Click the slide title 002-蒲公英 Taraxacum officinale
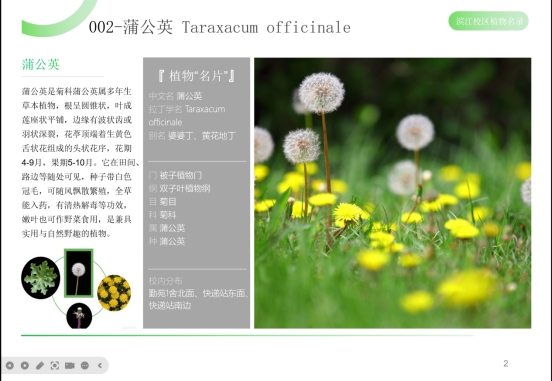 (x=219, y=27)
